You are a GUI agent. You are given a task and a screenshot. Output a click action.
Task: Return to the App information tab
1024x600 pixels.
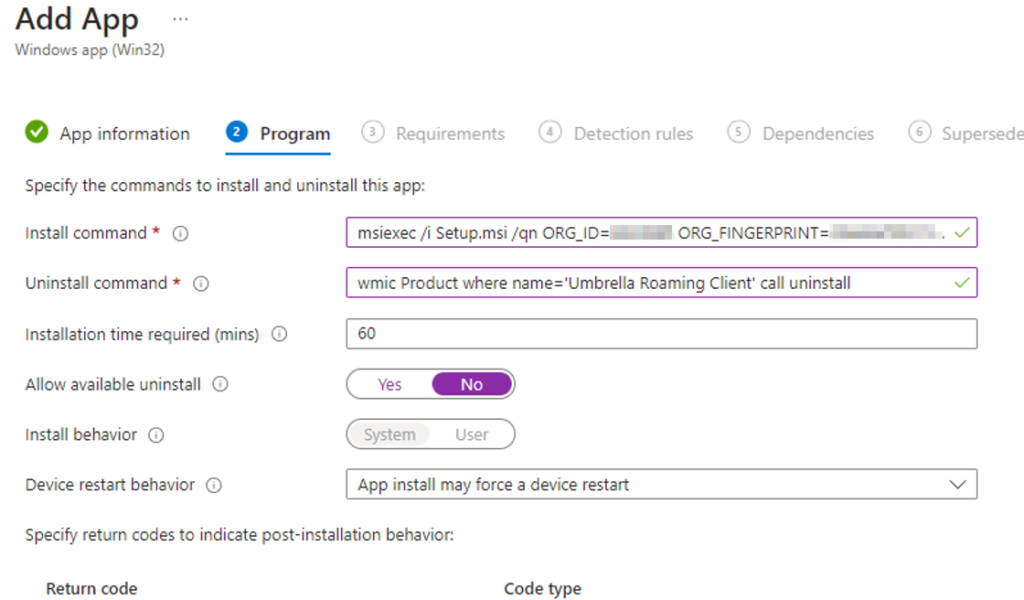click(x=124, y=133)
